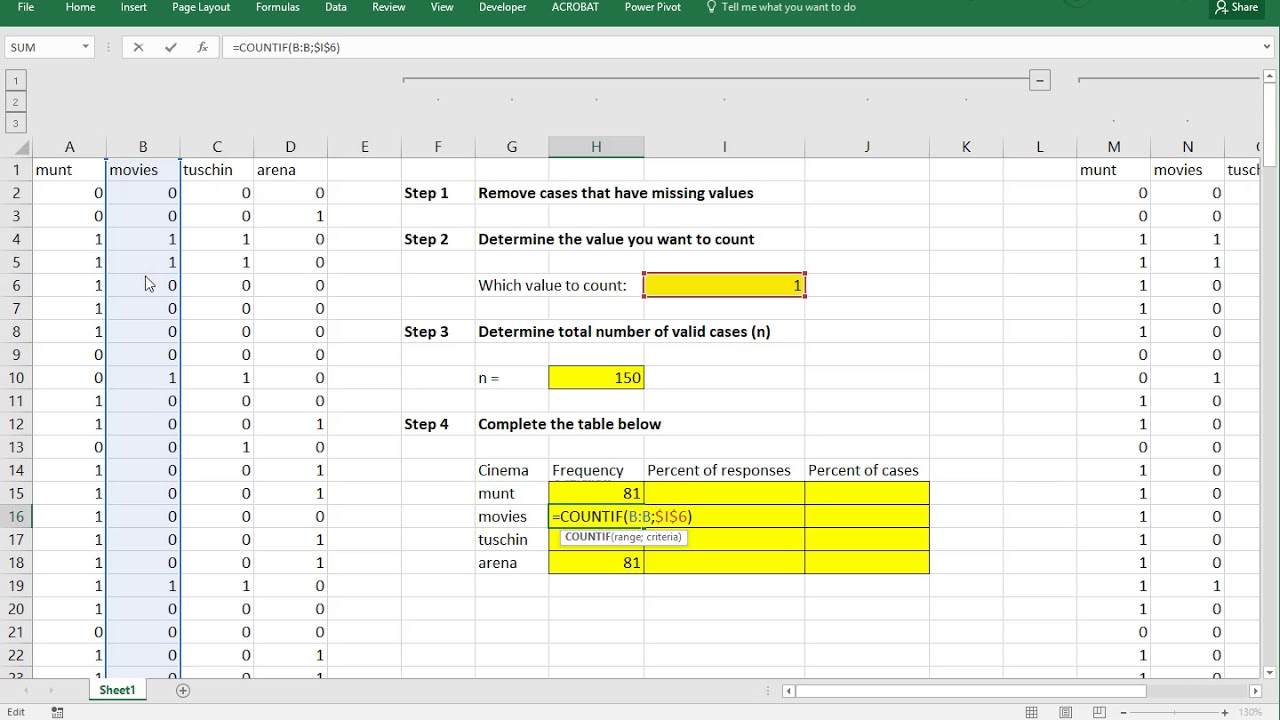Click the horizontal scrollbar thumb
The height and width of the screenshot is (720, 1280).
(x=970, y=690)
